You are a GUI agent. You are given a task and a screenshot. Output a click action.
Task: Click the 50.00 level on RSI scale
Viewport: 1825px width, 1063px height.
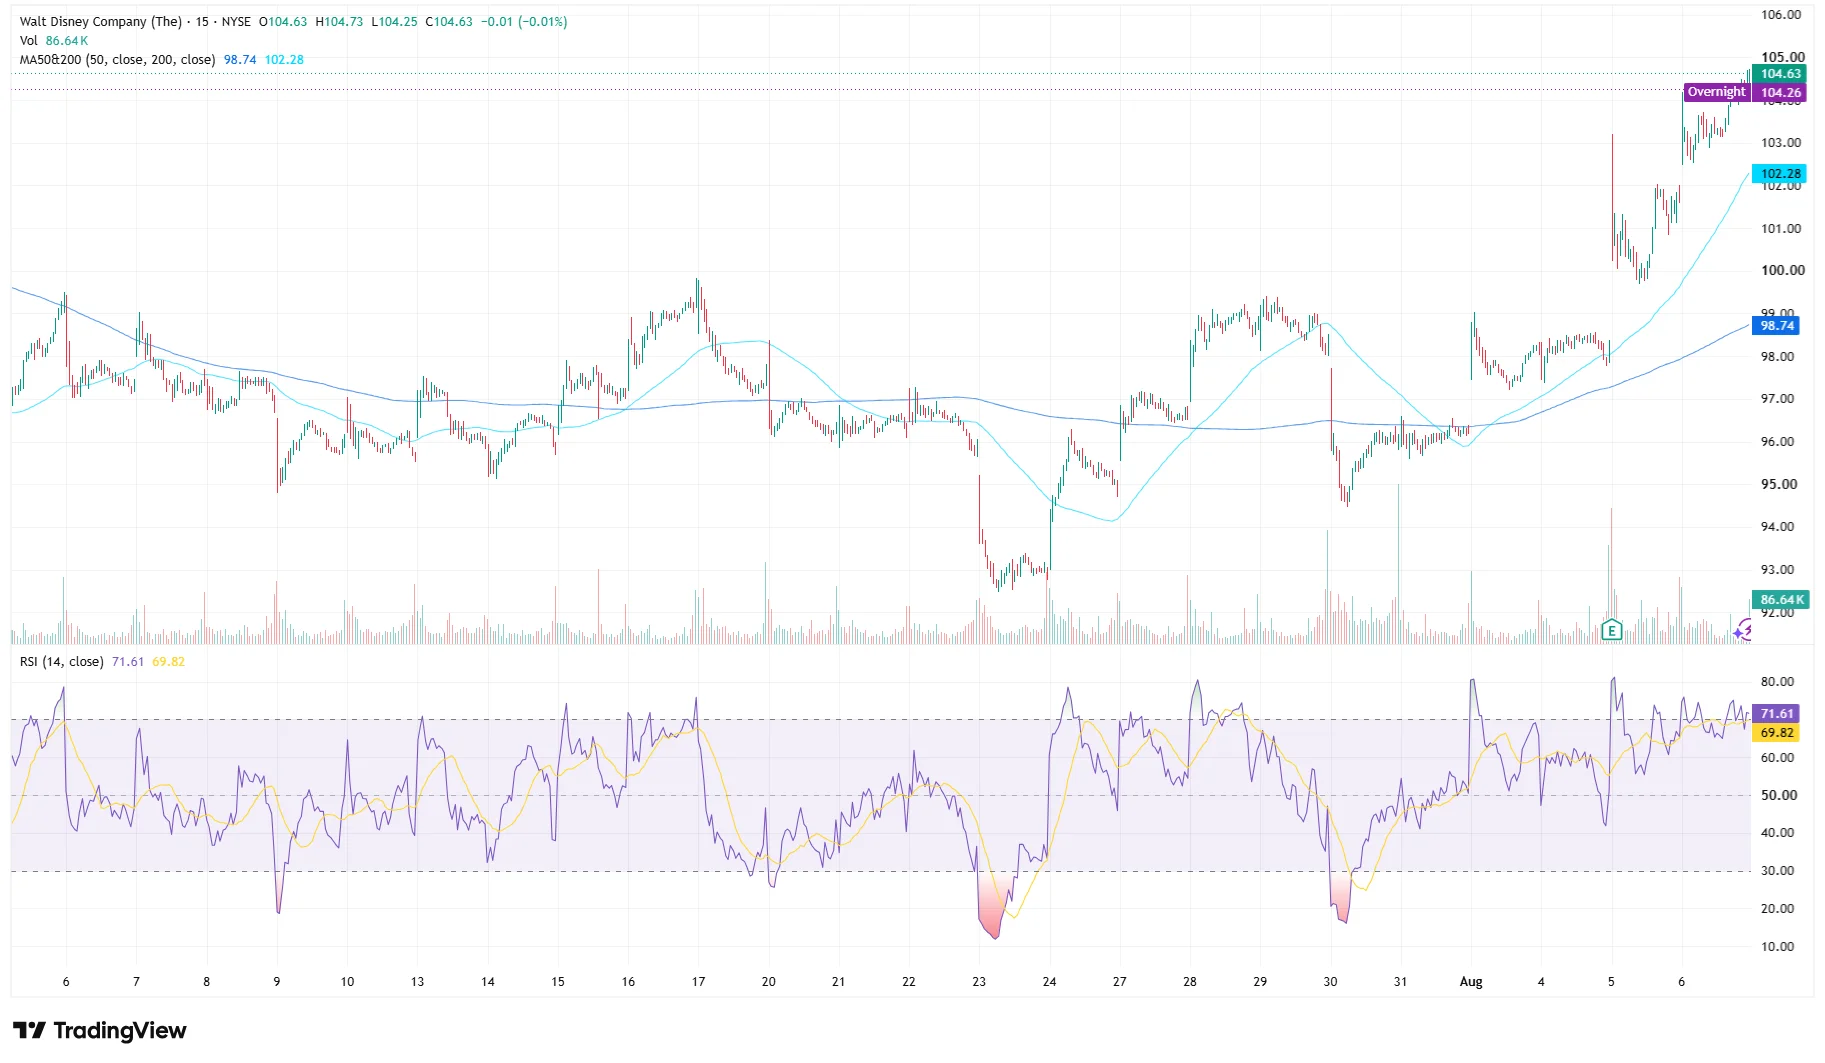point(1779,796)
